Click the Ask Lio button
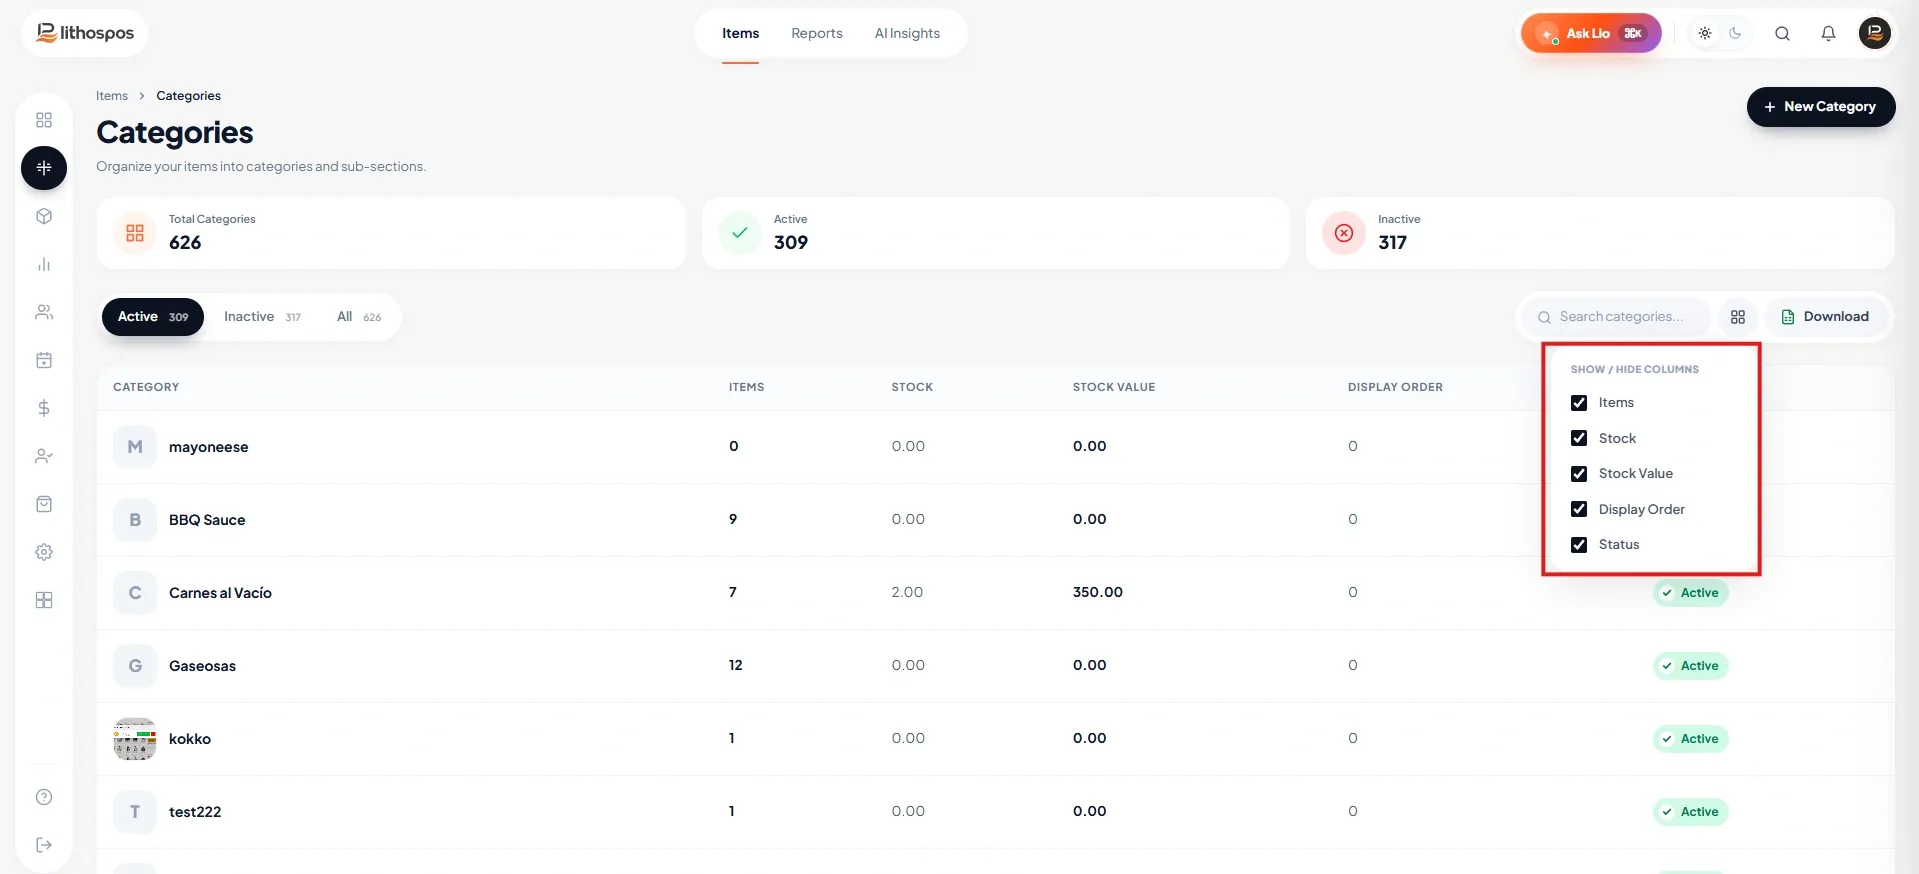Screen dimensions: 1919x874 [1591, 33]
